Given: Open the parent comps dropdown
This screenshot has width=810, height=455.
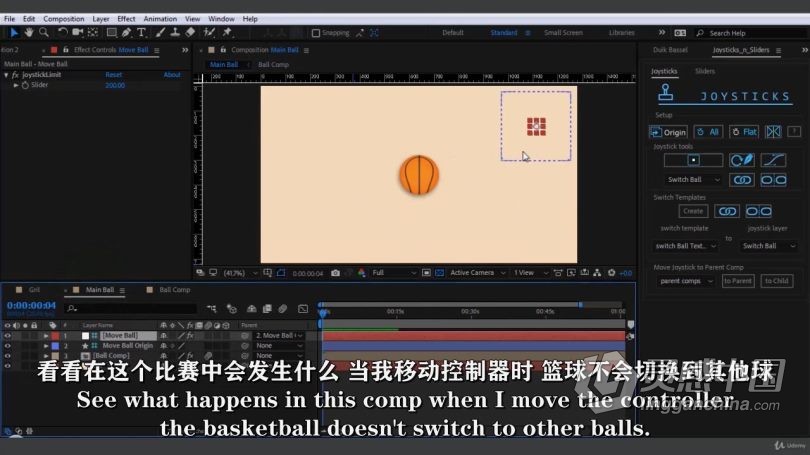Looking at the screenshot, I should 686,281.
